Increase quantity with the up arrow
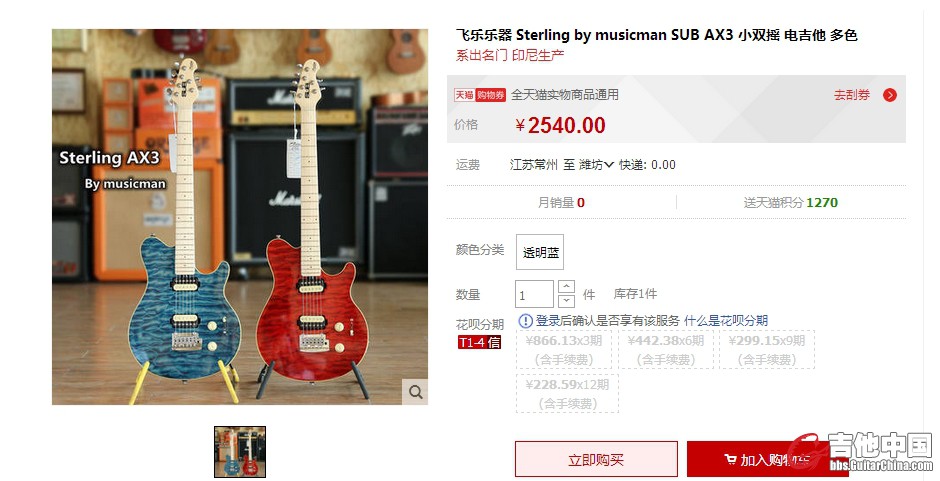 click(566, 287)
